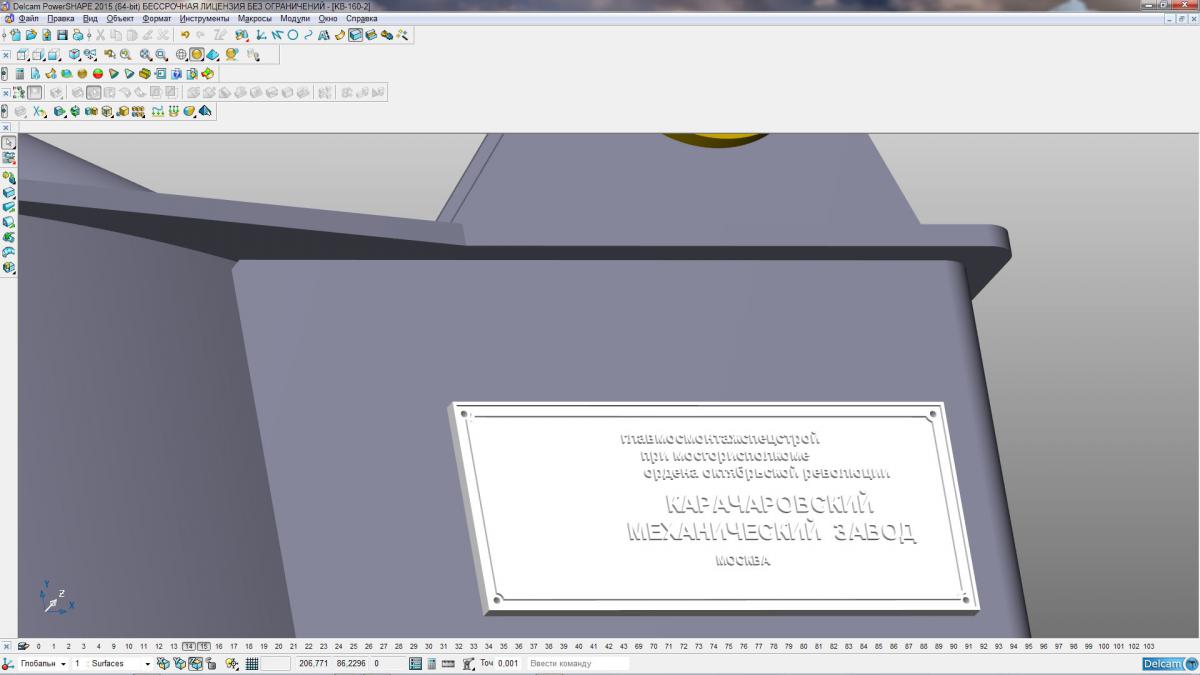Undo the last action via yellow arrow
Screen dimensions: 1200x675
185,35
